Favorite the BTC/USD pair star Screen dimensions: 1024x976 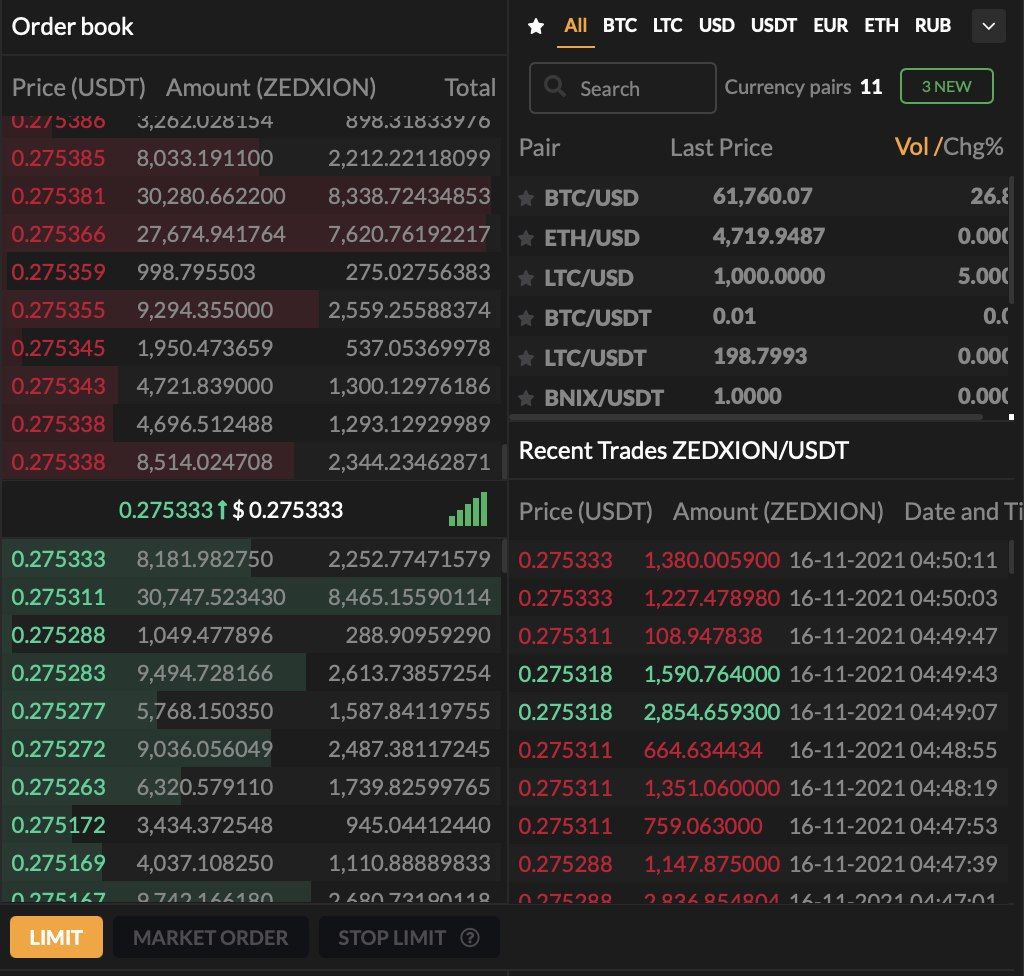coord(526,198)
